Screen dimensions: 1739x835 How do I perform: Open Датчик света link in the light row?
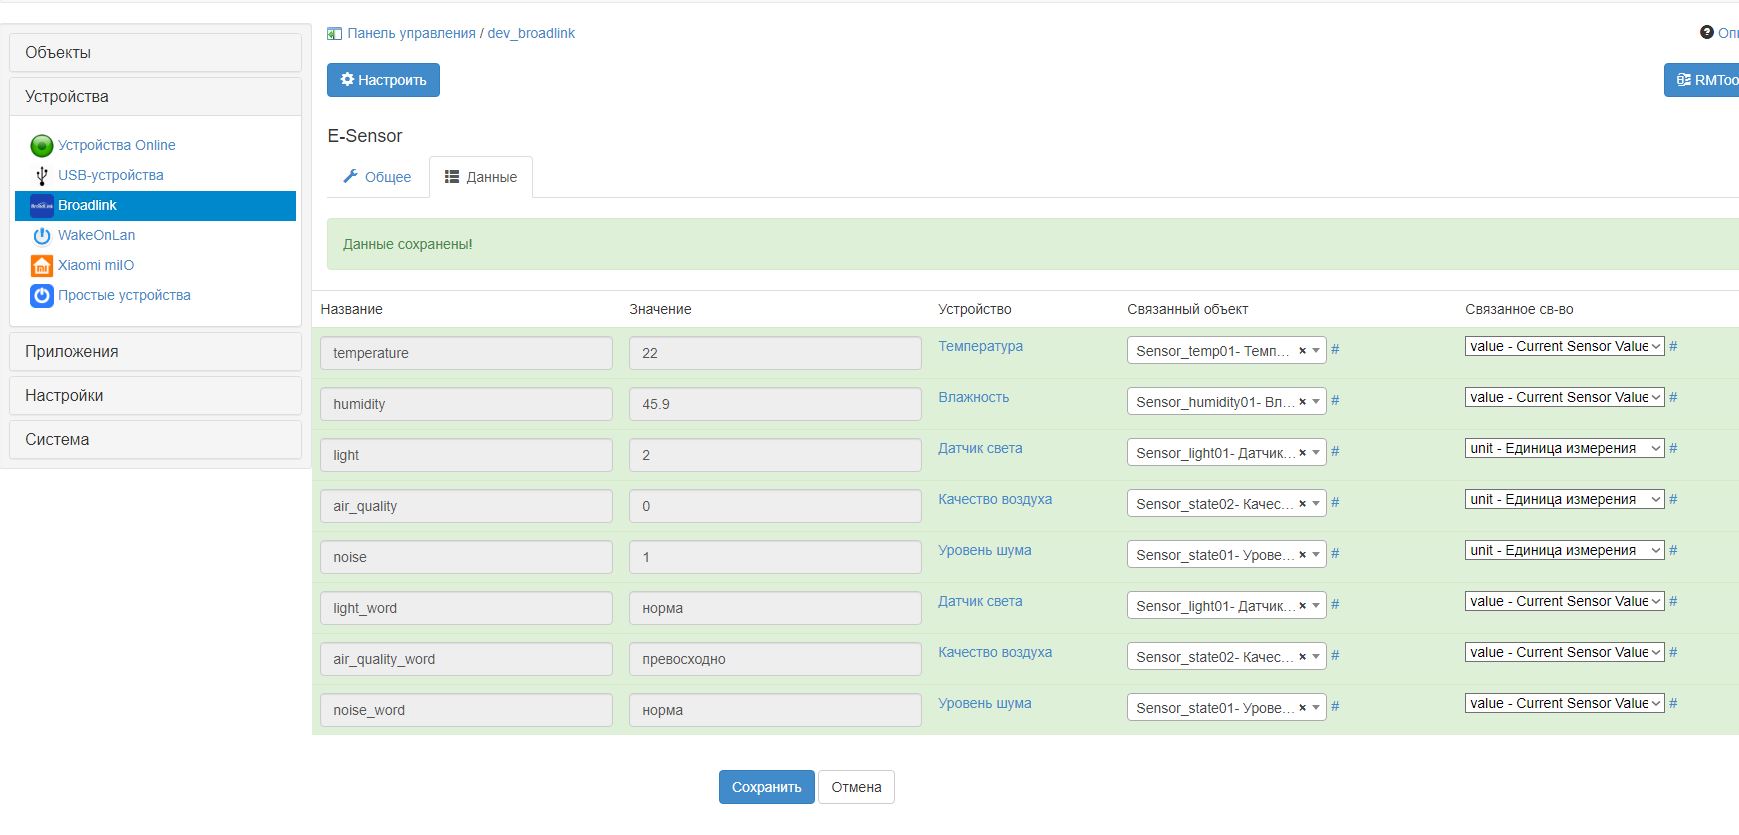pyautogui.click(x=980, y=448)
